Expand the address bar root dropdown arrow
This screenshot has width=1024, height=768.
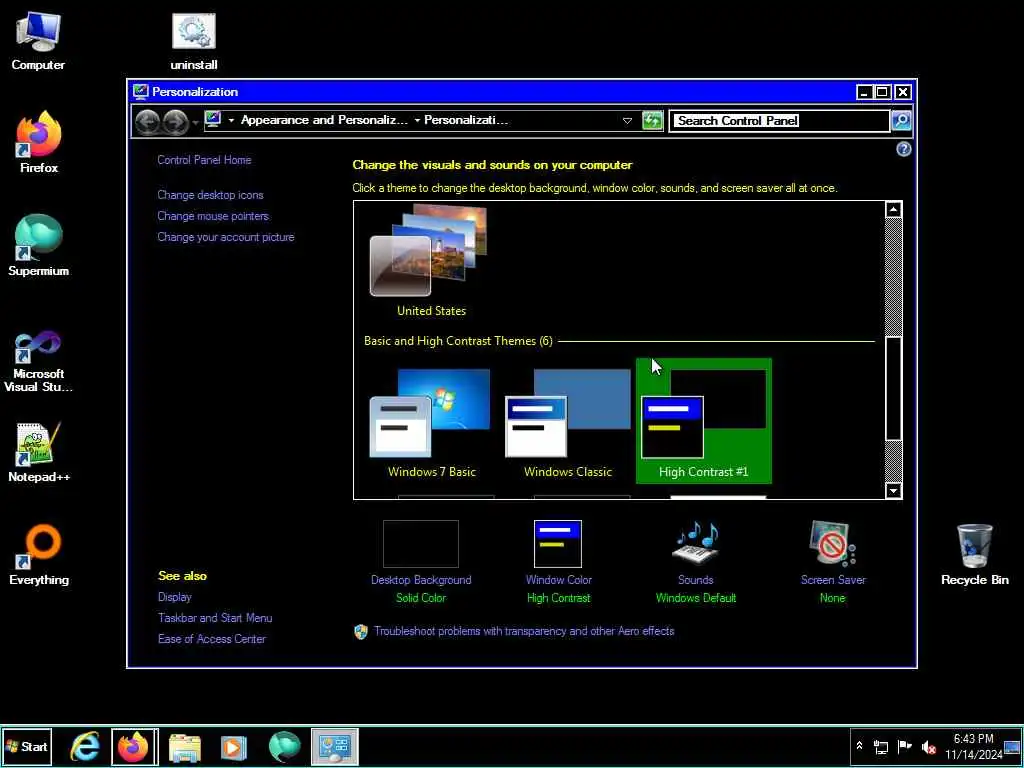coord(231,120)
